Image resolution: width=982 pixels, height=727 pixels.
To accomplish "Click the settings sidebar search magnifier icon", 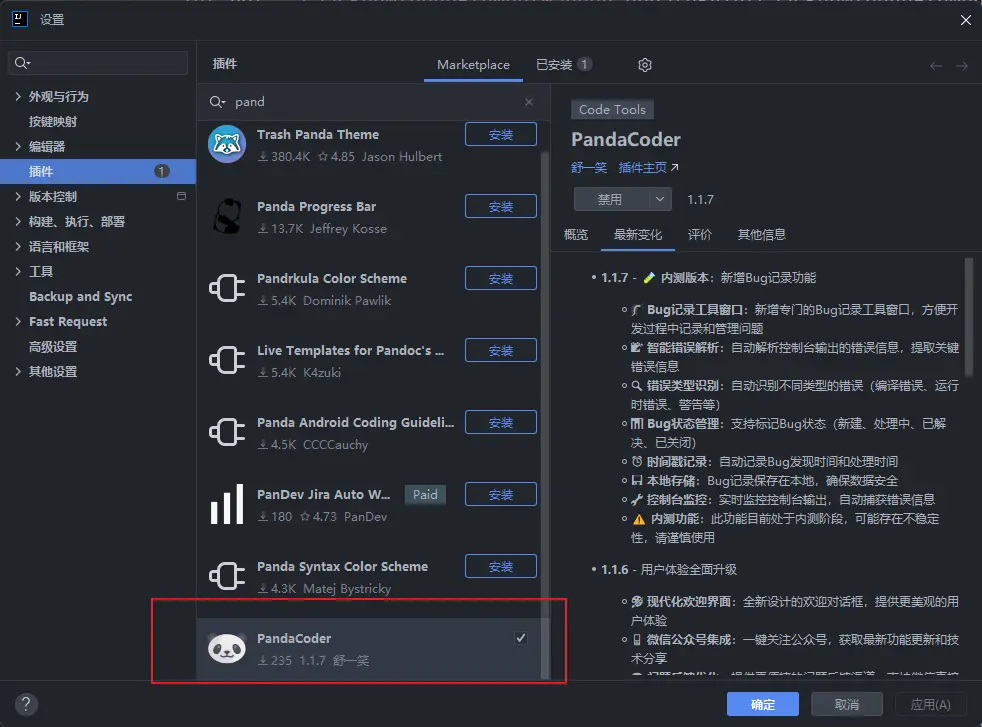I will point(22,63).
